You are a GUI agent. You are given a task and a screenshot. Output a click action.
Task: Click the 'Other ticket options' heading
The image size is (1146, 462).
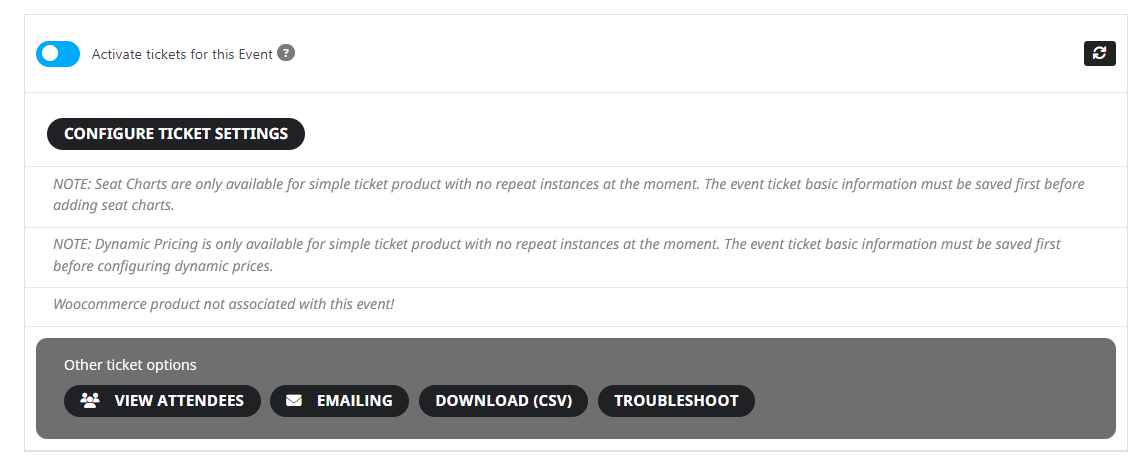tap(130, 365)
